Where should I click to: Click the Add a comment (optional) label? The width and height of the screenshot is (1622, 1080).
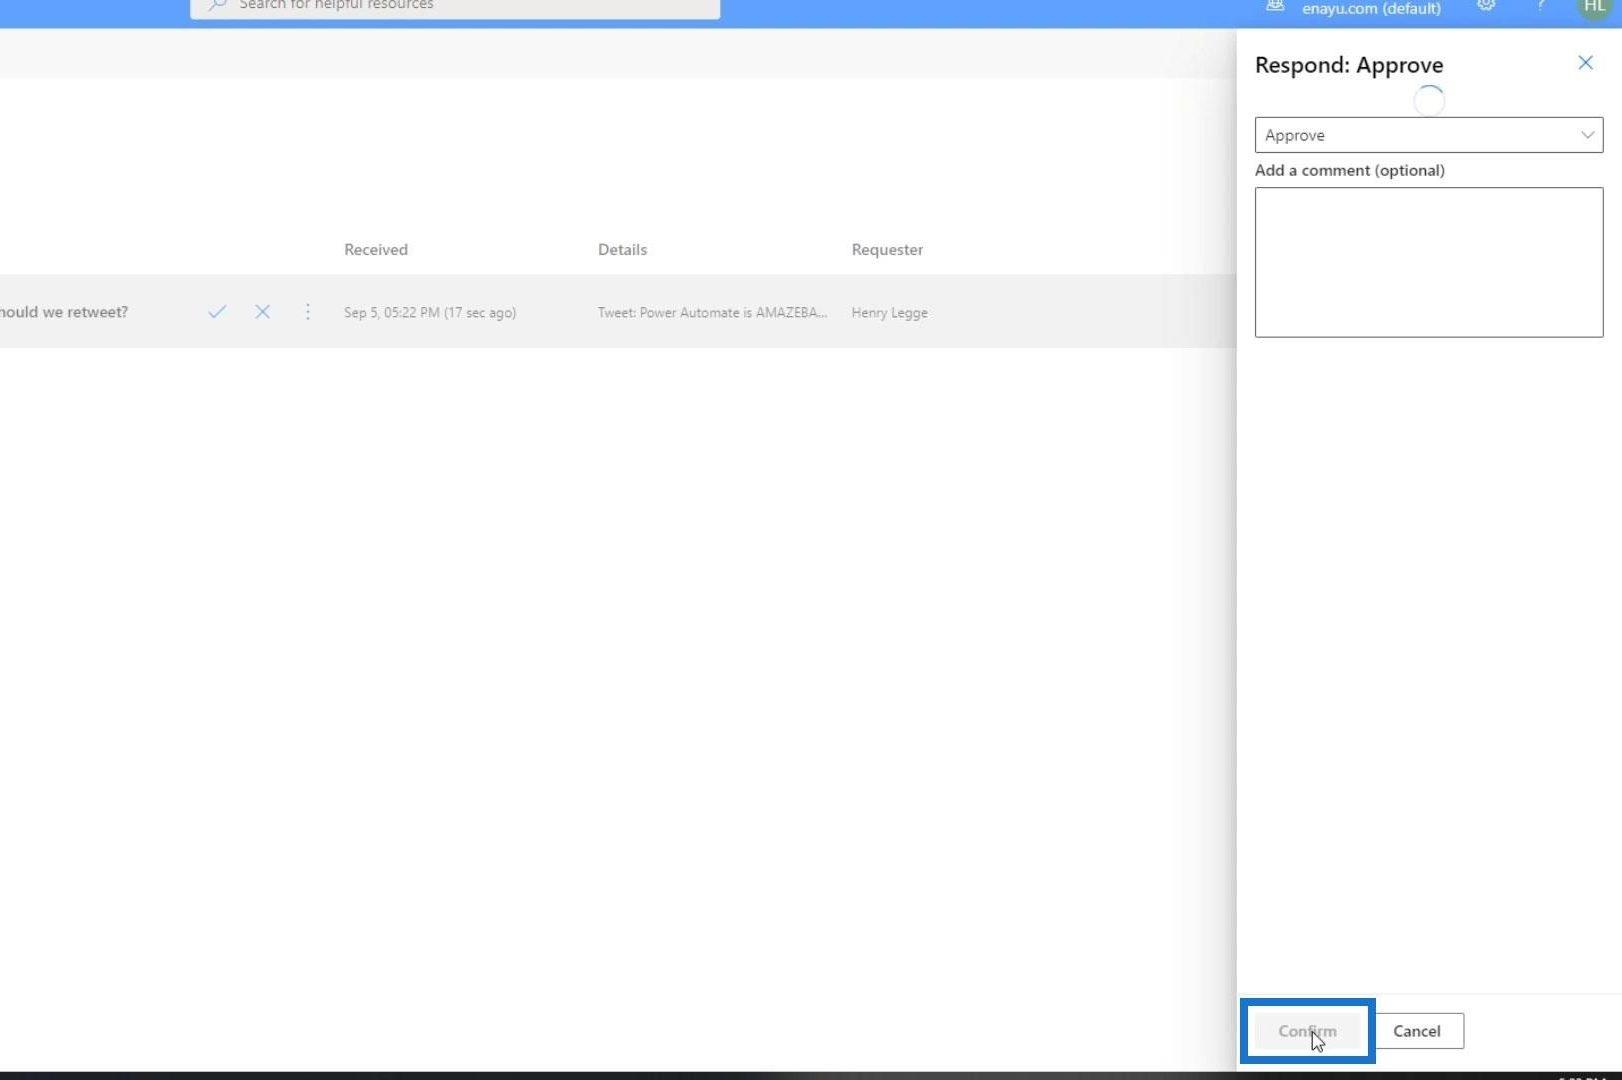click(x=1350, y=170)
